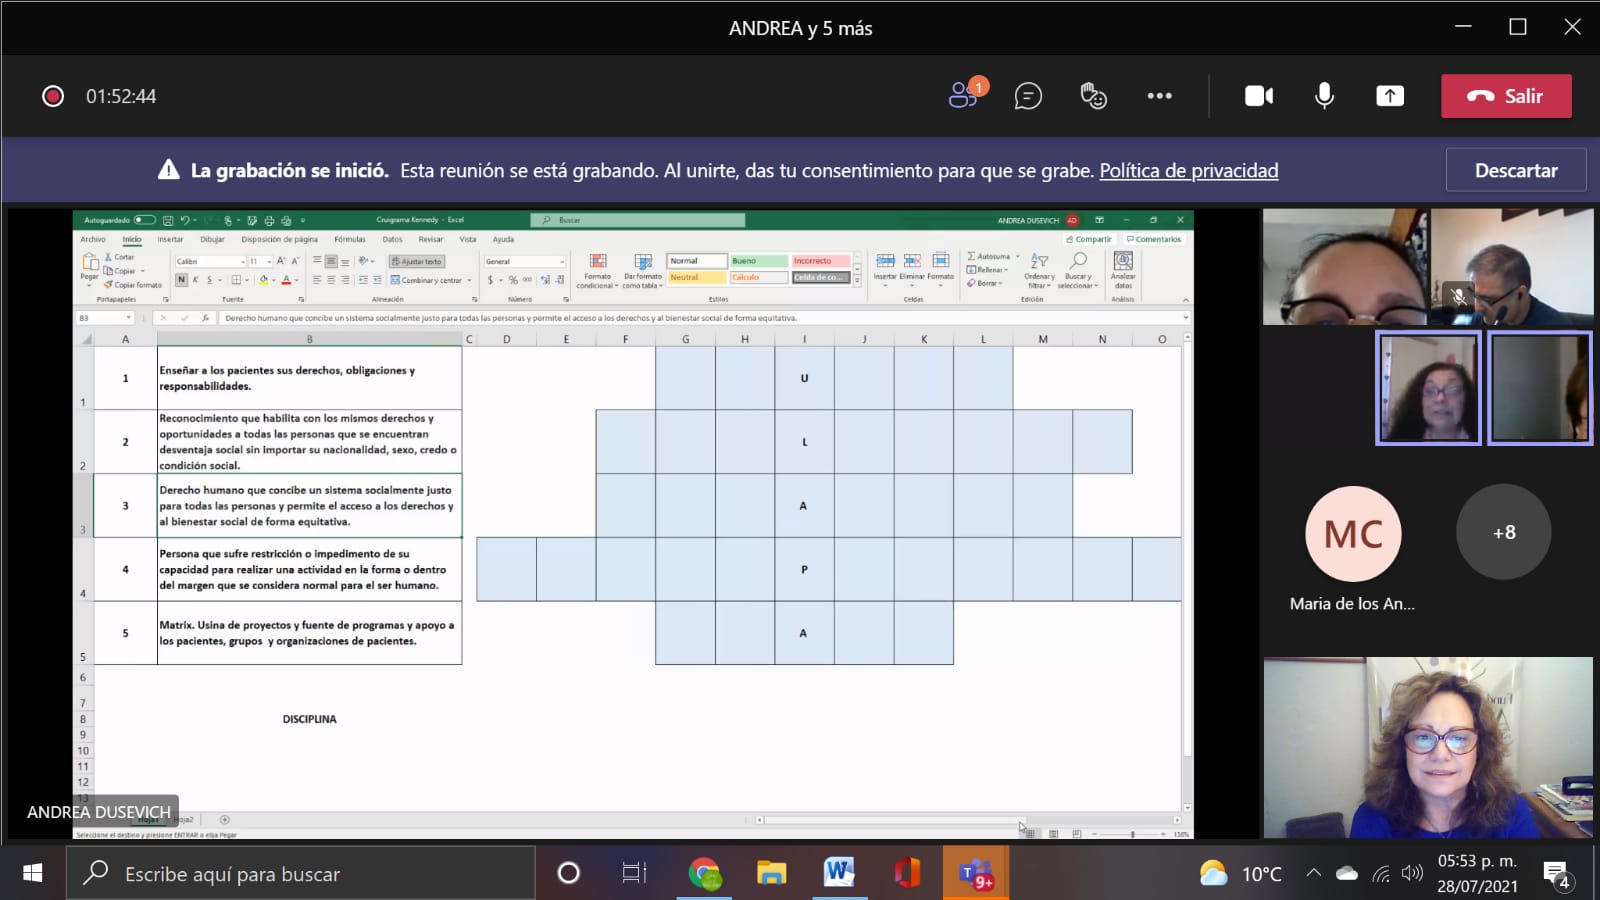The width and height of the screenshot is (1600, 900).
Task: Dismiss the recording notice with Descartar
Action: click(1516, 170)
